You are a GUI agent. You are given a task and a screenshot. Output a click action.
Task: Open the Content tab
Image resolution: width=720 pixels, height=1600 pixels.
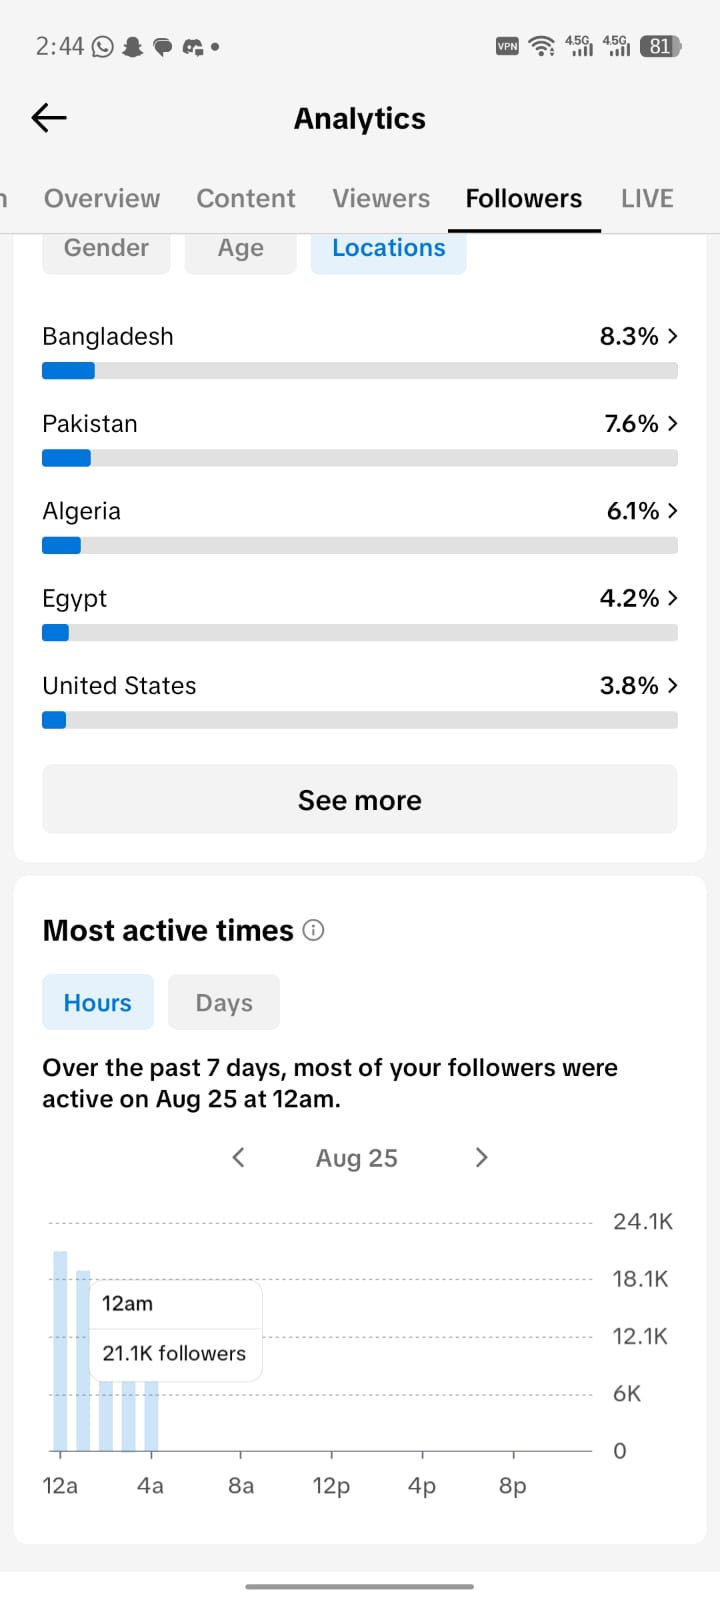(246, 198)
